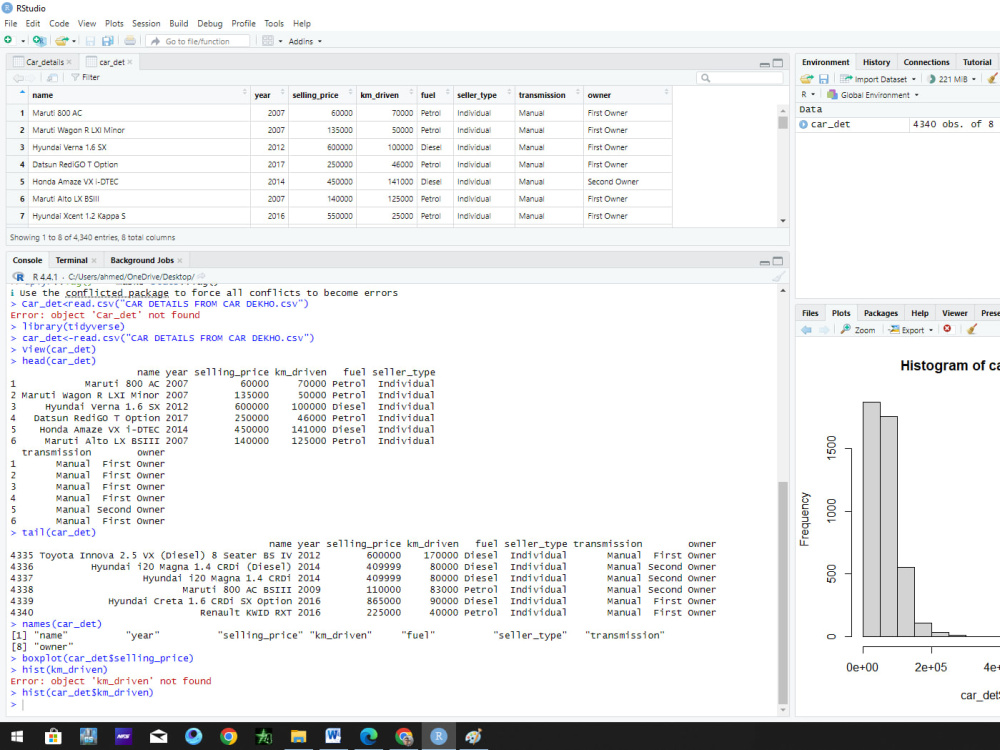Switch to the History tab

point(876,62)
